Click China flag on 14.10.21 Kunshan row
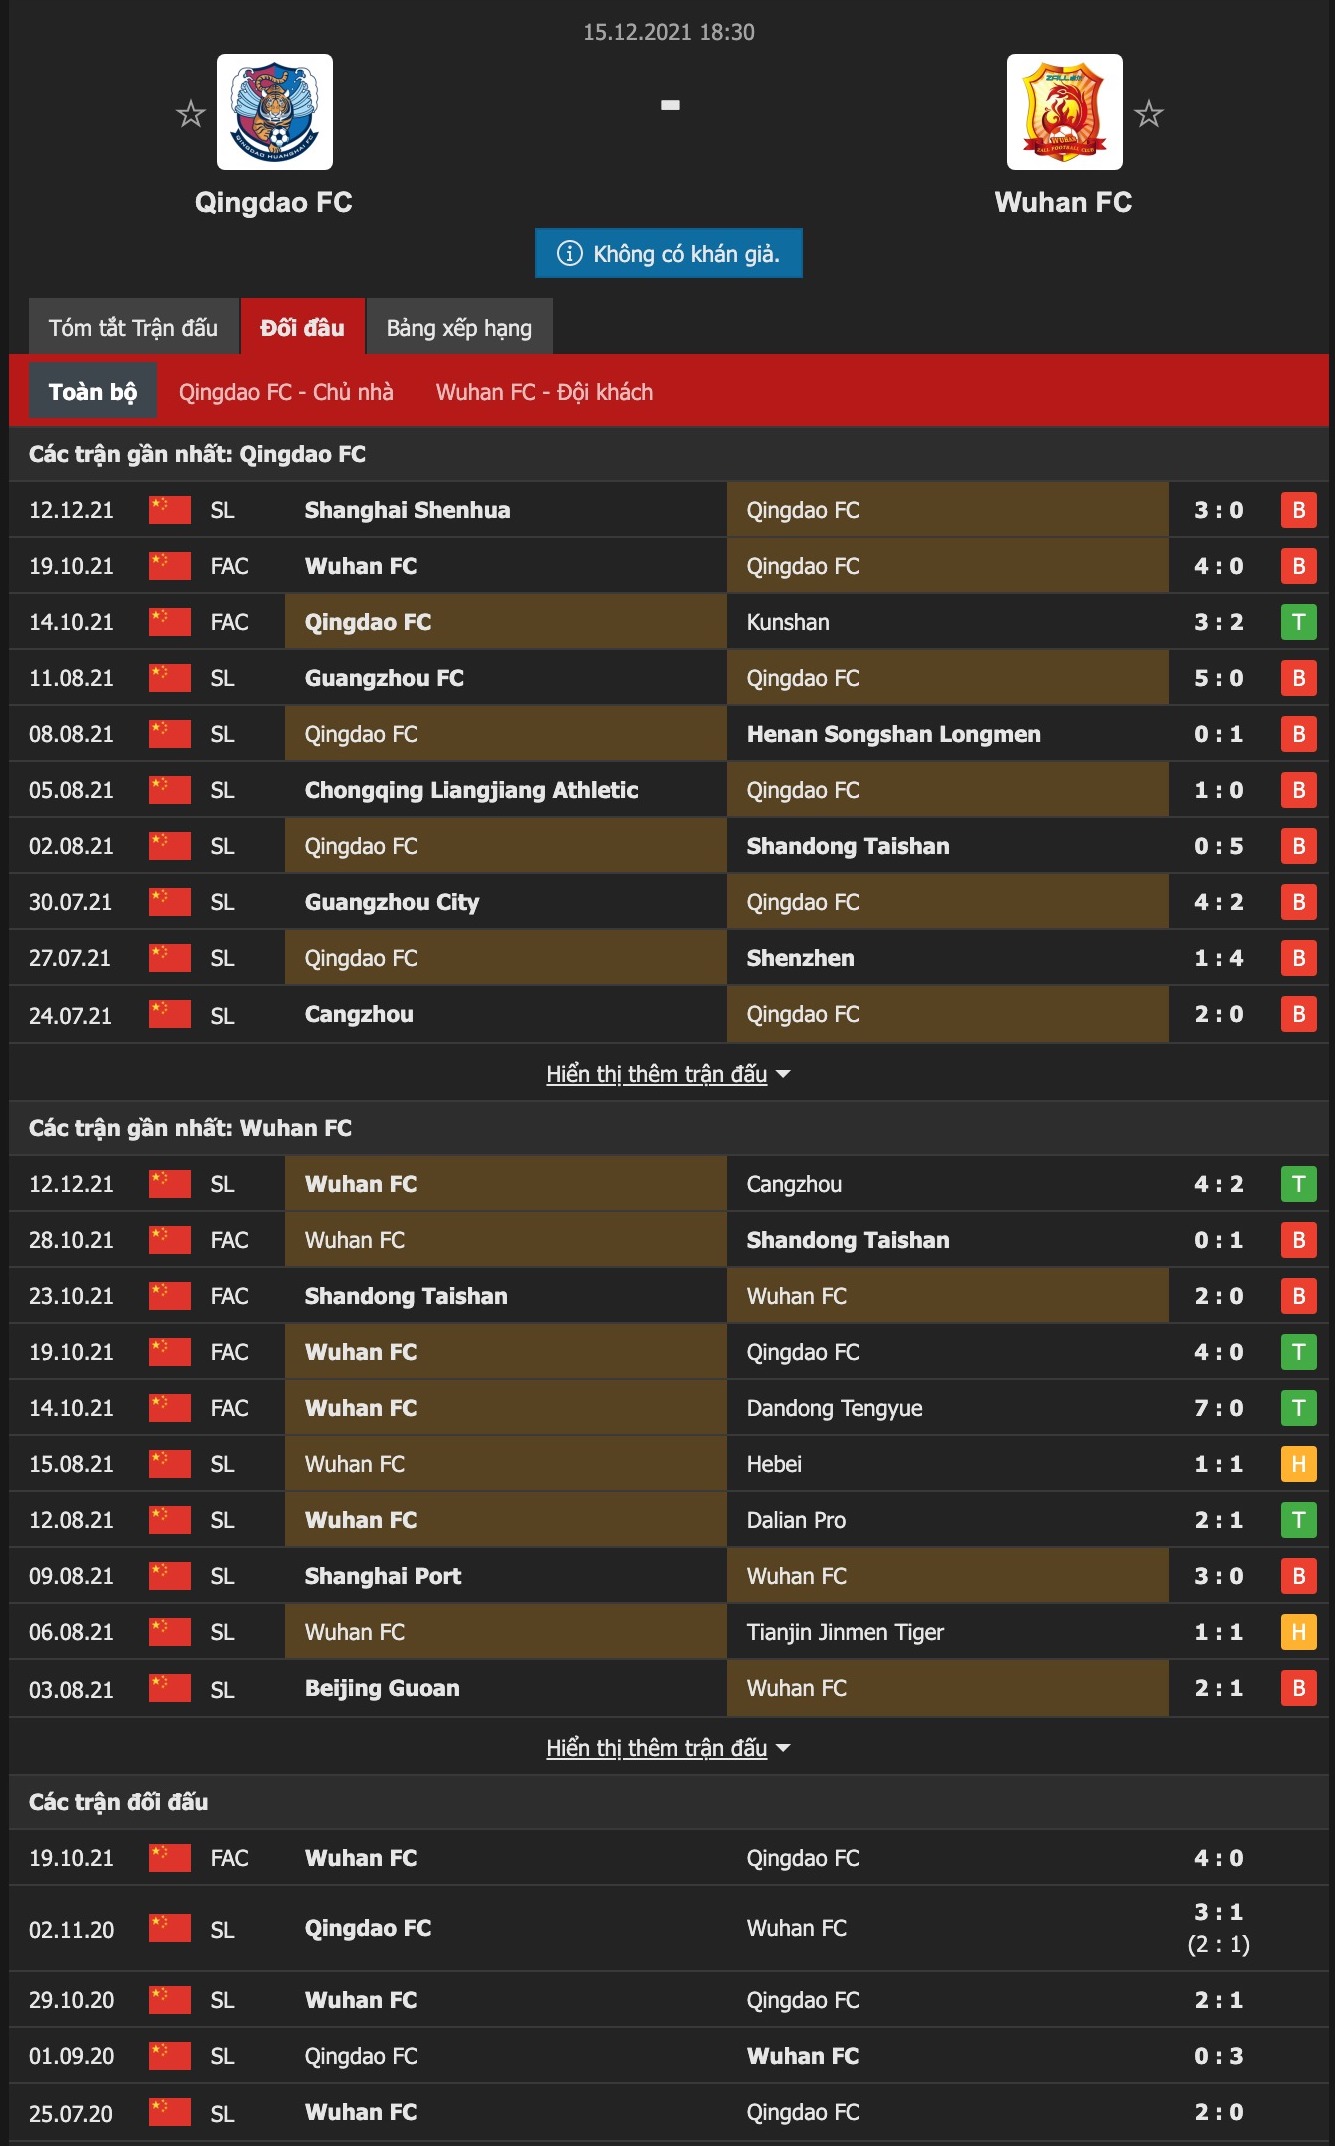 click(x=169, y=621)
